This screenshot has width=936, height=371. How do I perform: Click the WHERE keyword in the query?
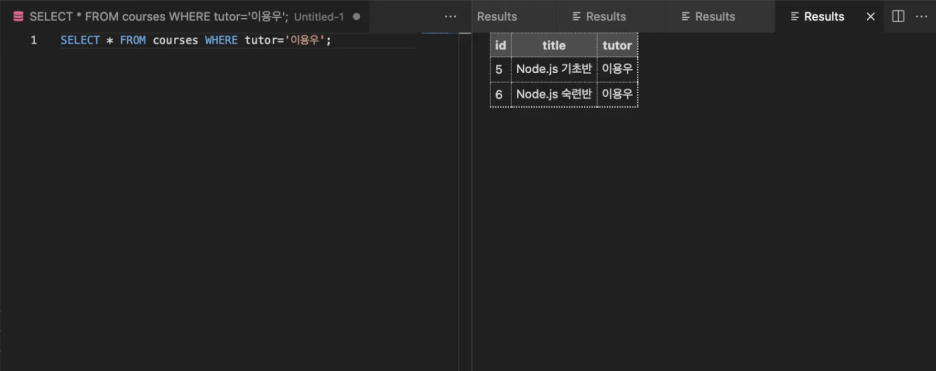click(221, 41)
